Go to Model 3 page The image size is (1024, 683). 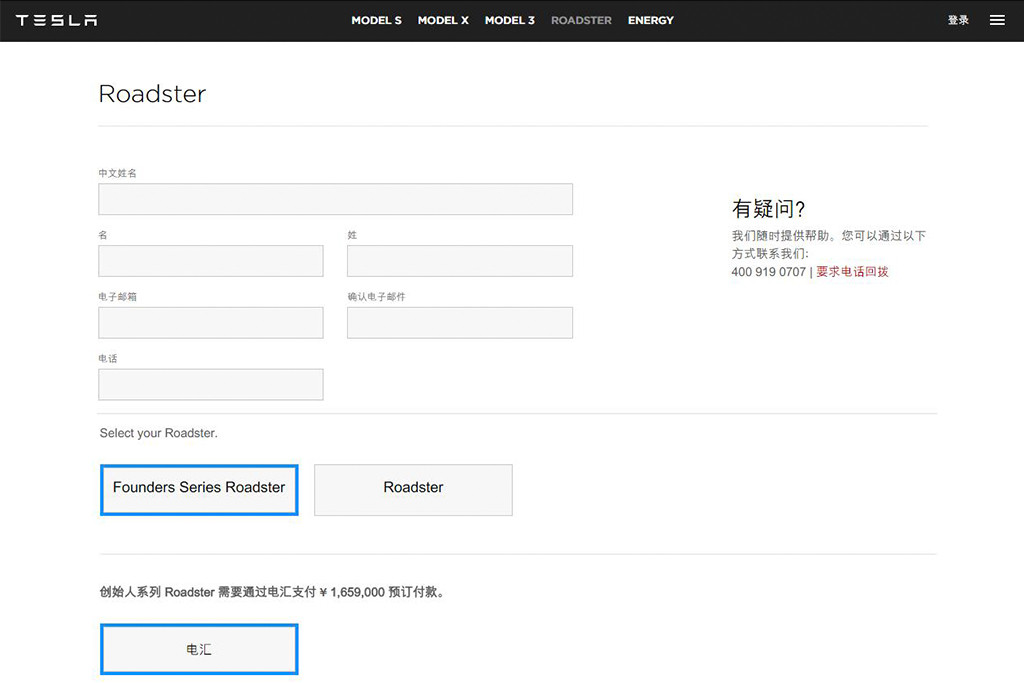click(x=509, y=20)
